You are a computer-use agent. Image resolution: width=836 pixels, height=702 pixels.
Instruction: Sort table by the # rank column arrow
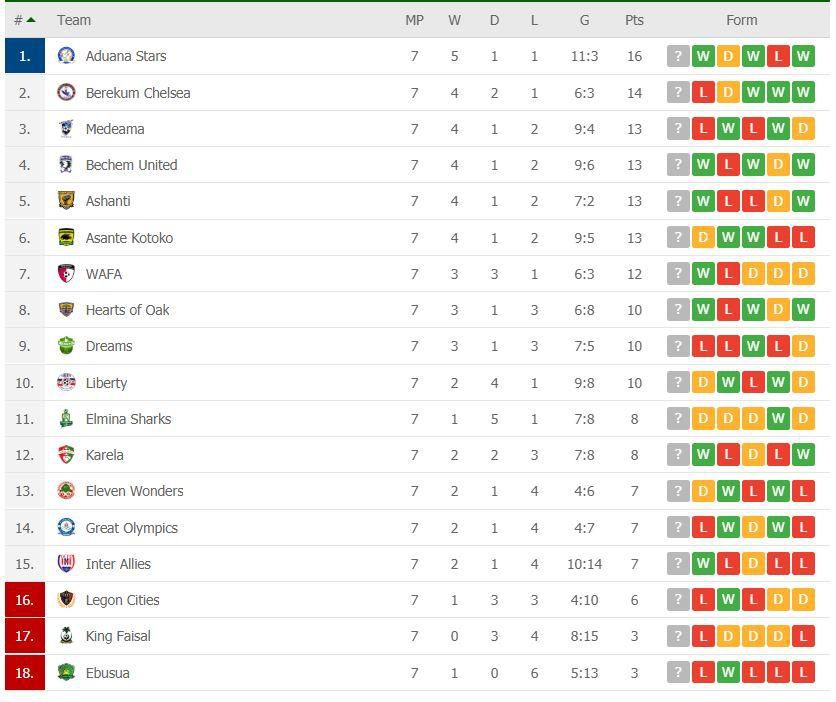31,20
